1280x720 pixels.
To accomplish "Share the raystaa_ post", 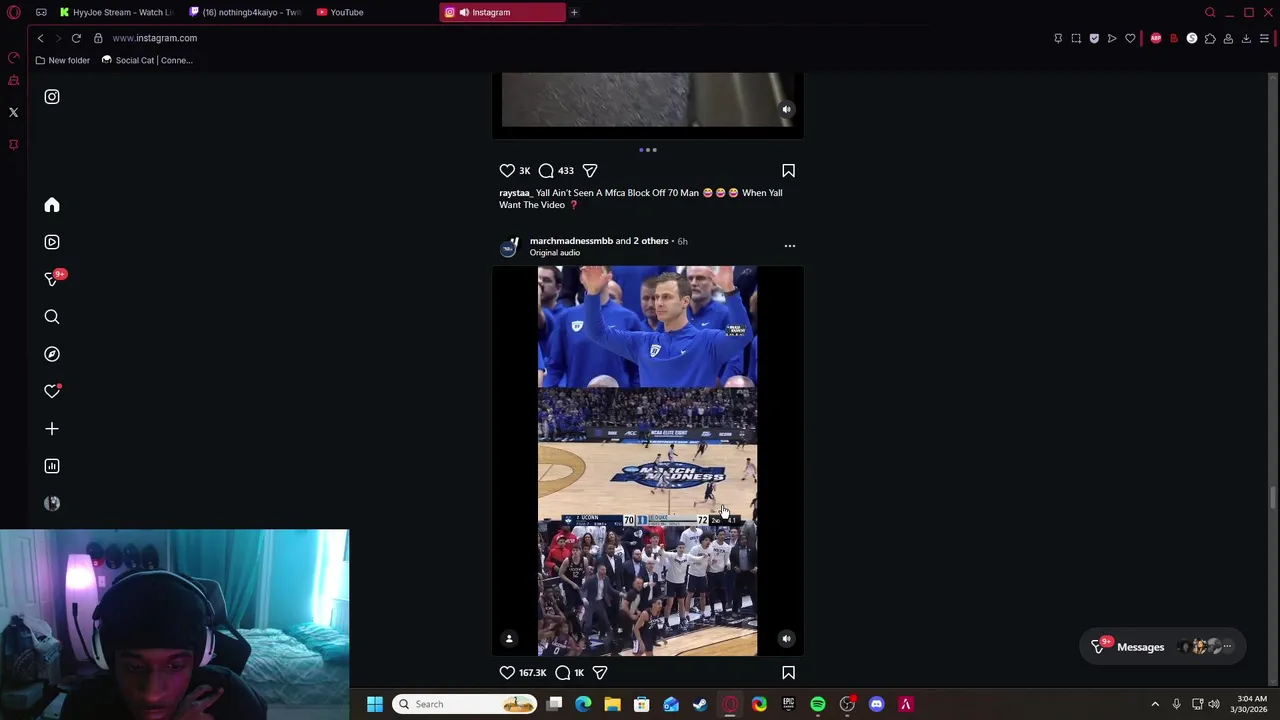I will 590,171.
